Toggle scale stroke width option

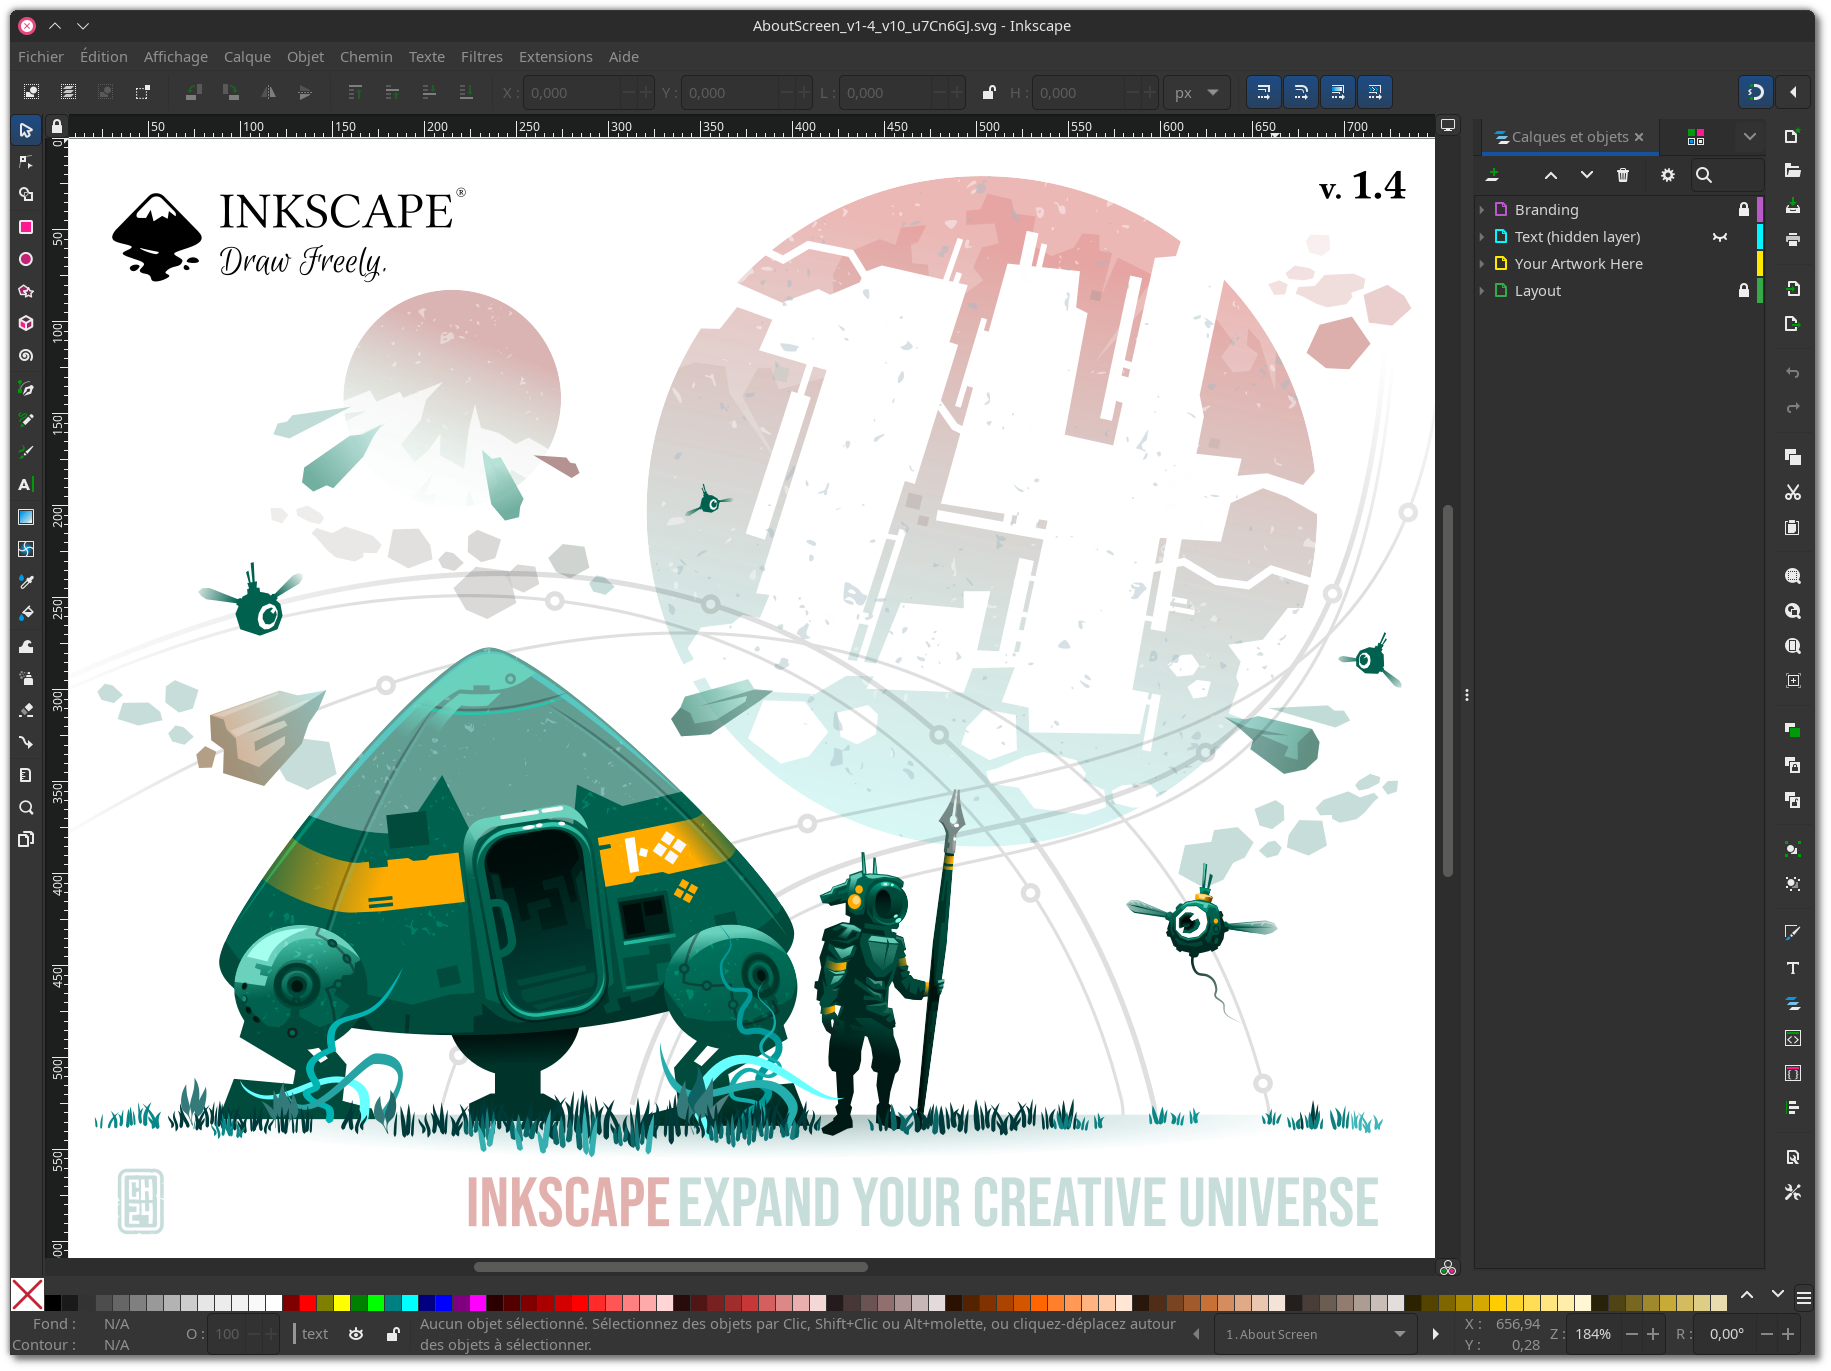coord(1264,92)
